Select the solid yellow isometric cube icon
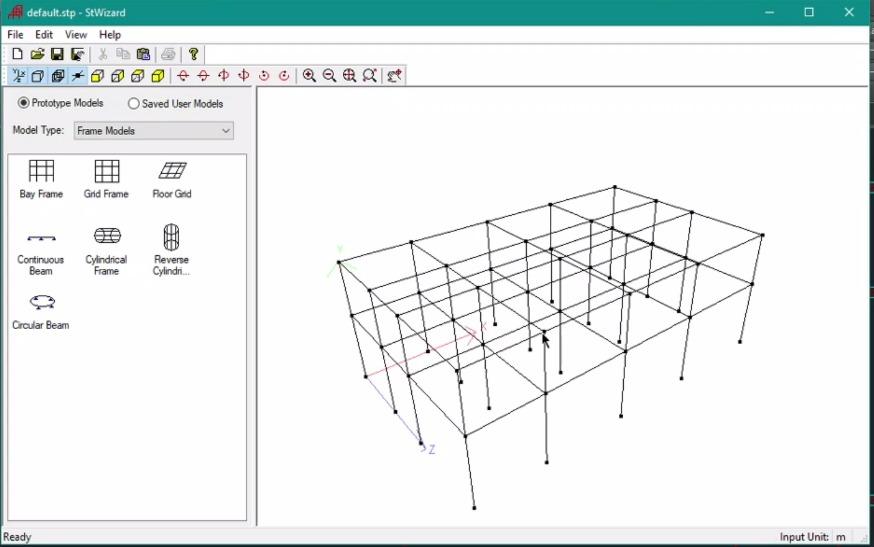This screenshot has width=874, height=547. 158,76
